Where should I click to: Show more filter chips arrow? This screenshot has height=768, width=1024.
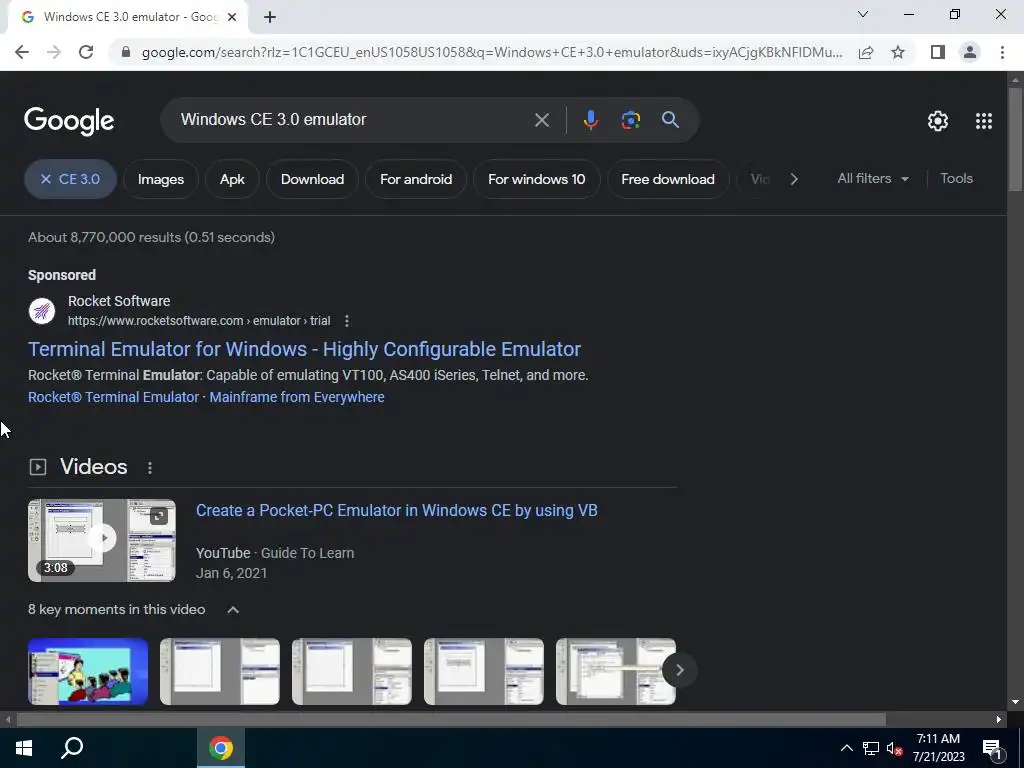click(x=793, y=179)
